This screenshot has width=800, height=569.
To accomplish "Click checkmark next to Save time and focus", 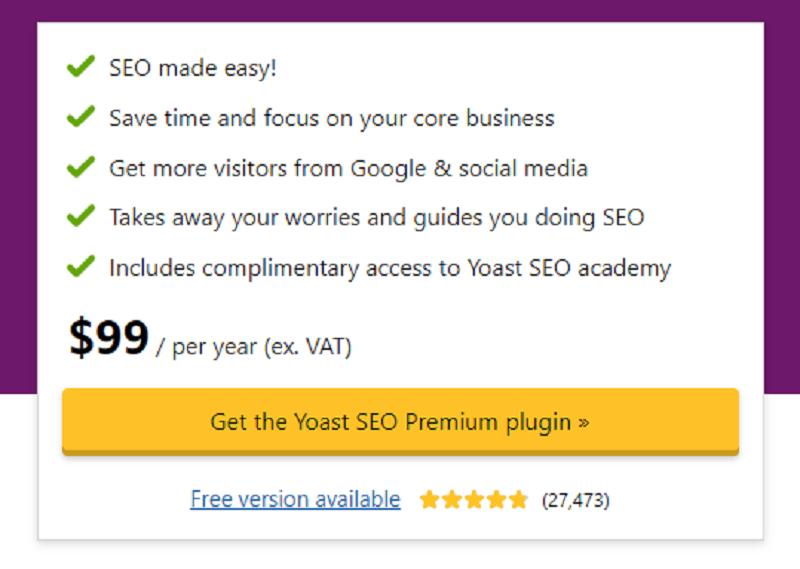I will (x=81, y=116).
